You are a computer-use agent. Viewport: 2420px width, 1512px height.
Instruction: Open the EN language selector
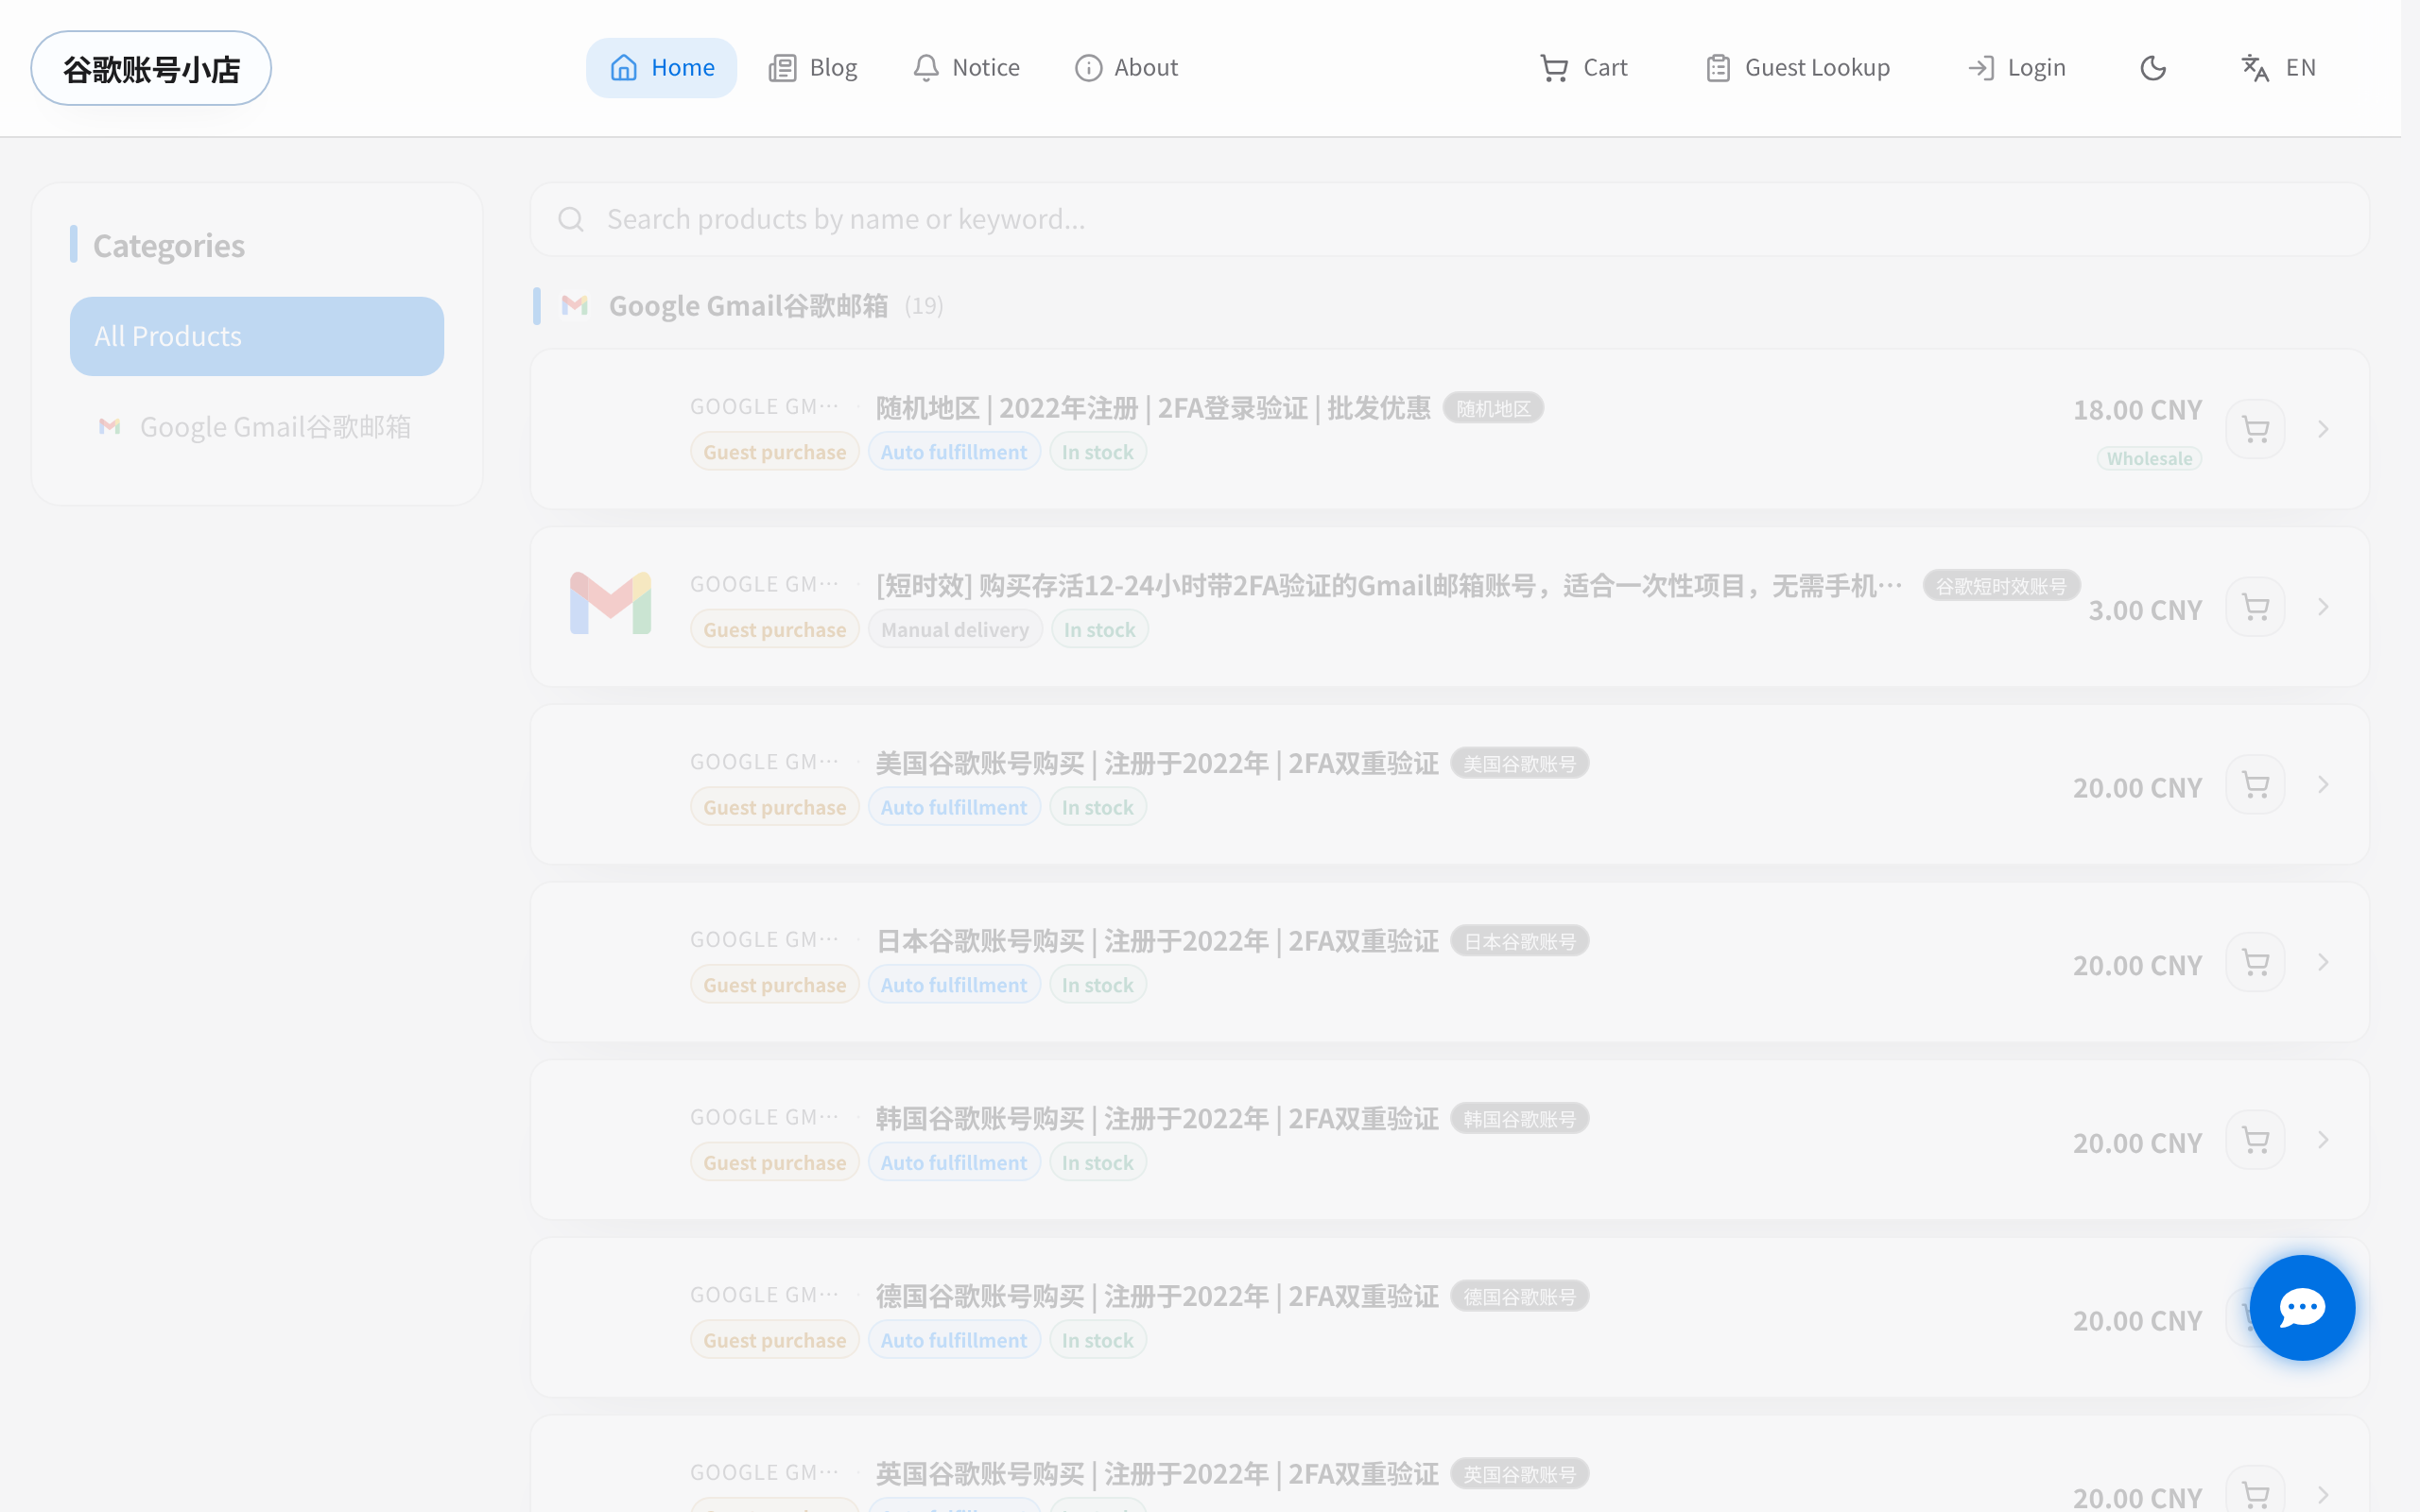(2278, 68)
